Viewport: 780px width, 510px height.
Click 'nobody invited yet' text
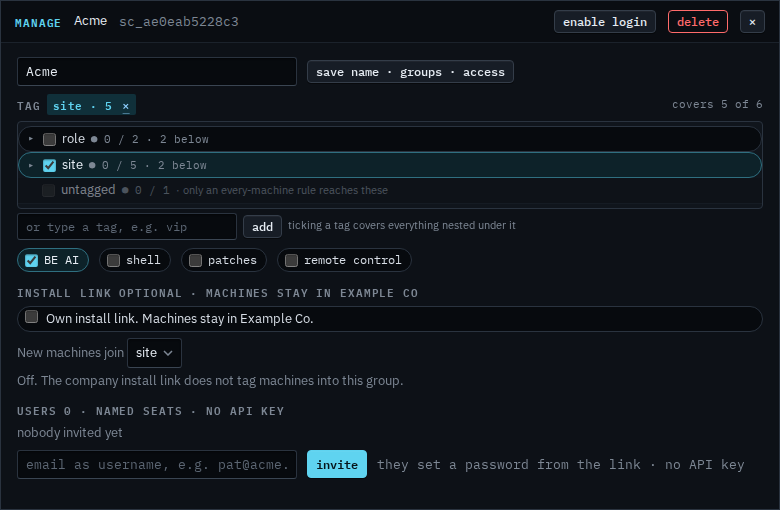(x=70, y=432)
